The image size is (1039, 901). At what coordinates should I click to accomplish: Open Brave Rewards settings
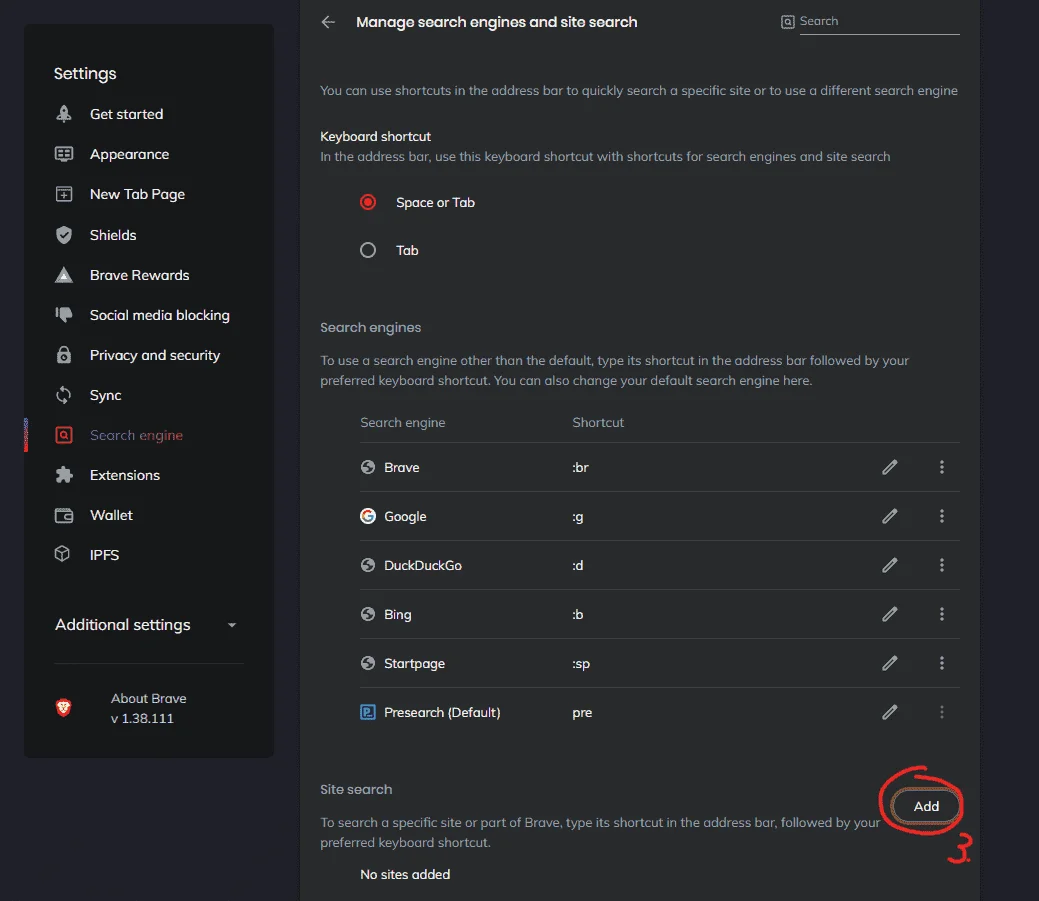[x=140, y=275]
